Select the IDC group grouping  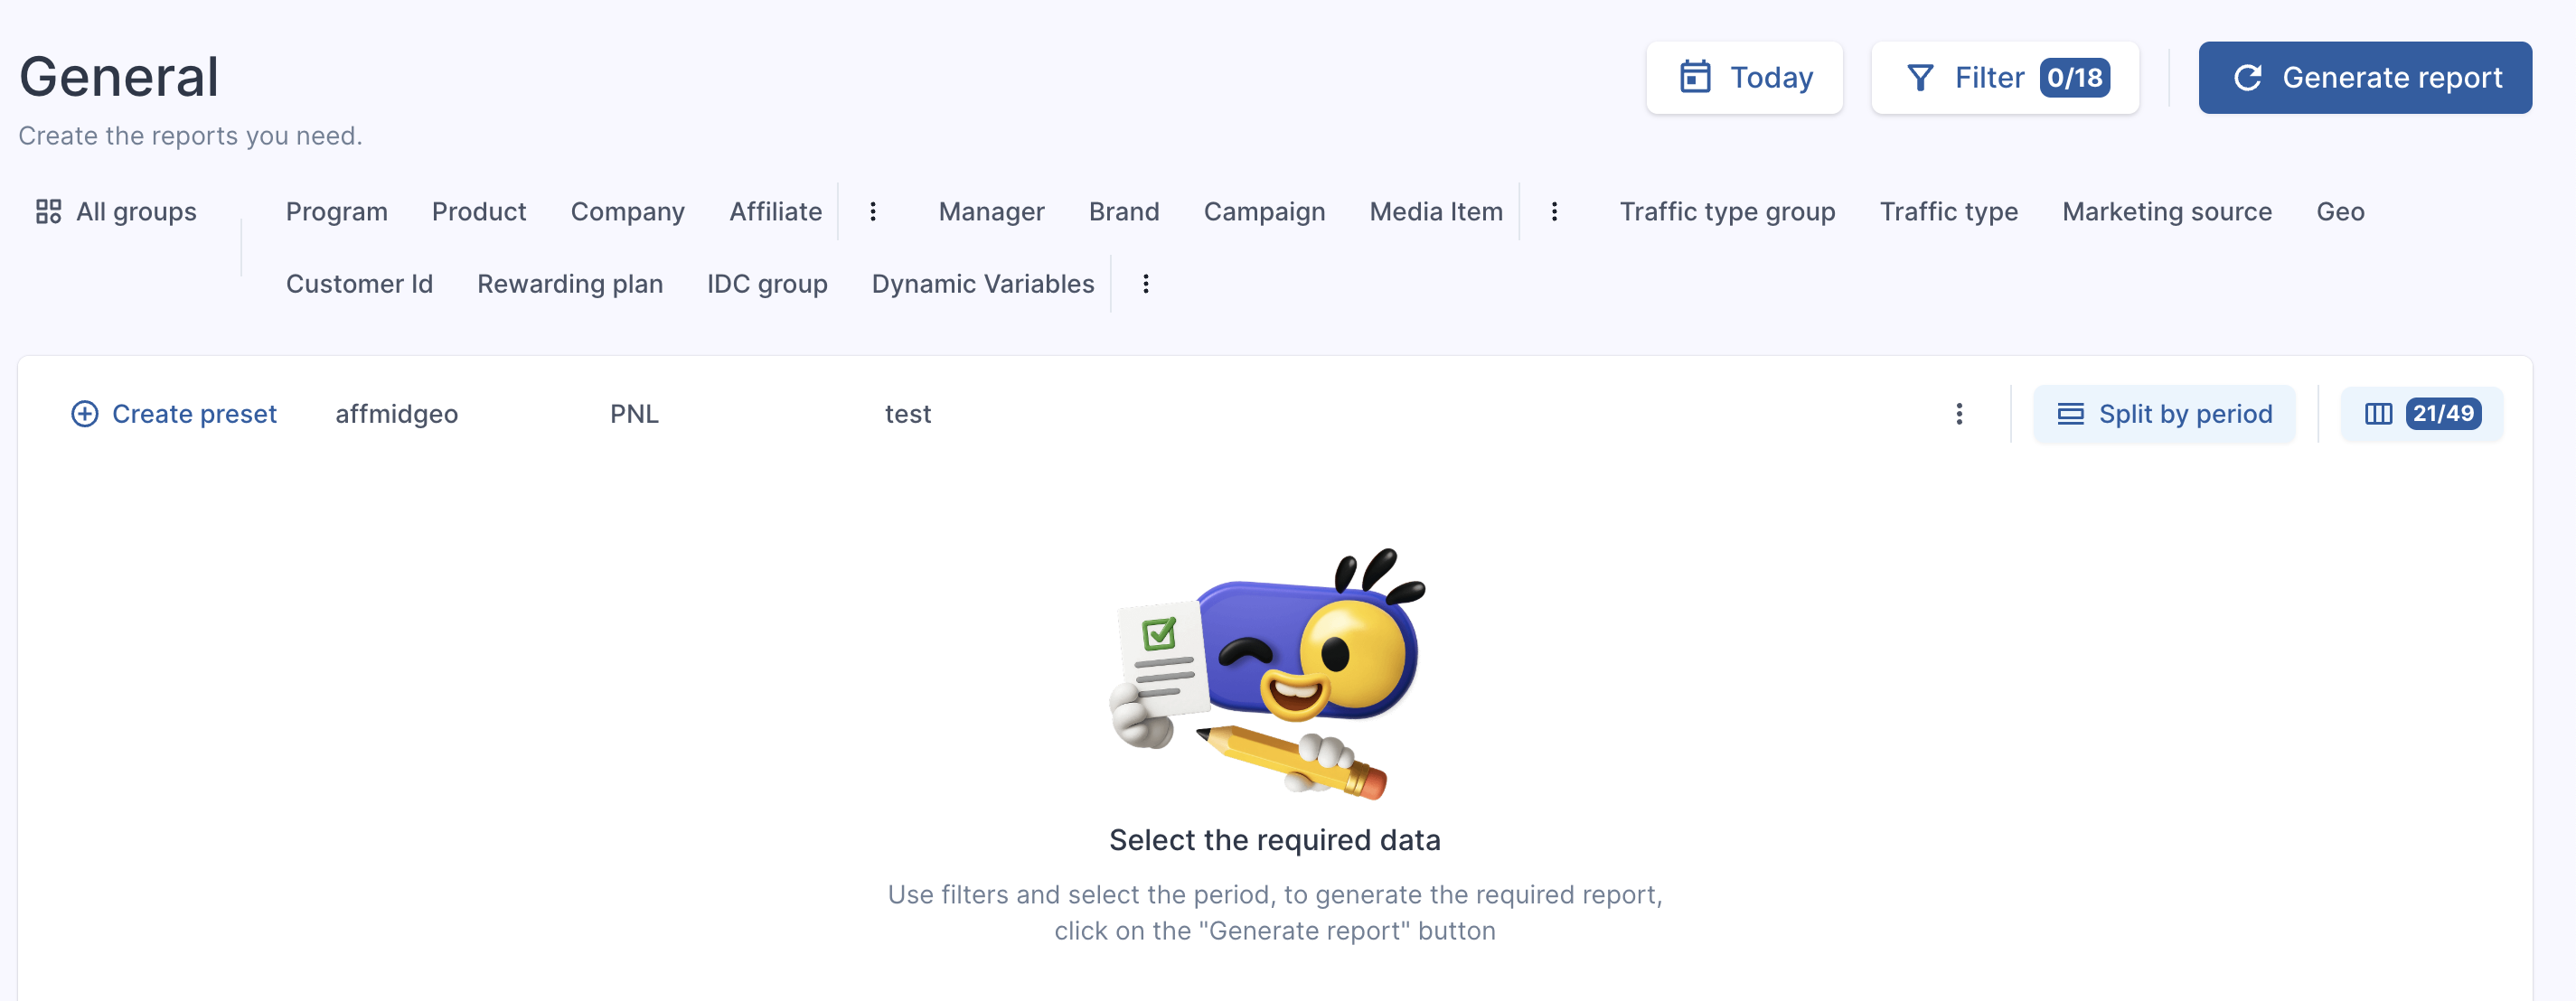767,283
